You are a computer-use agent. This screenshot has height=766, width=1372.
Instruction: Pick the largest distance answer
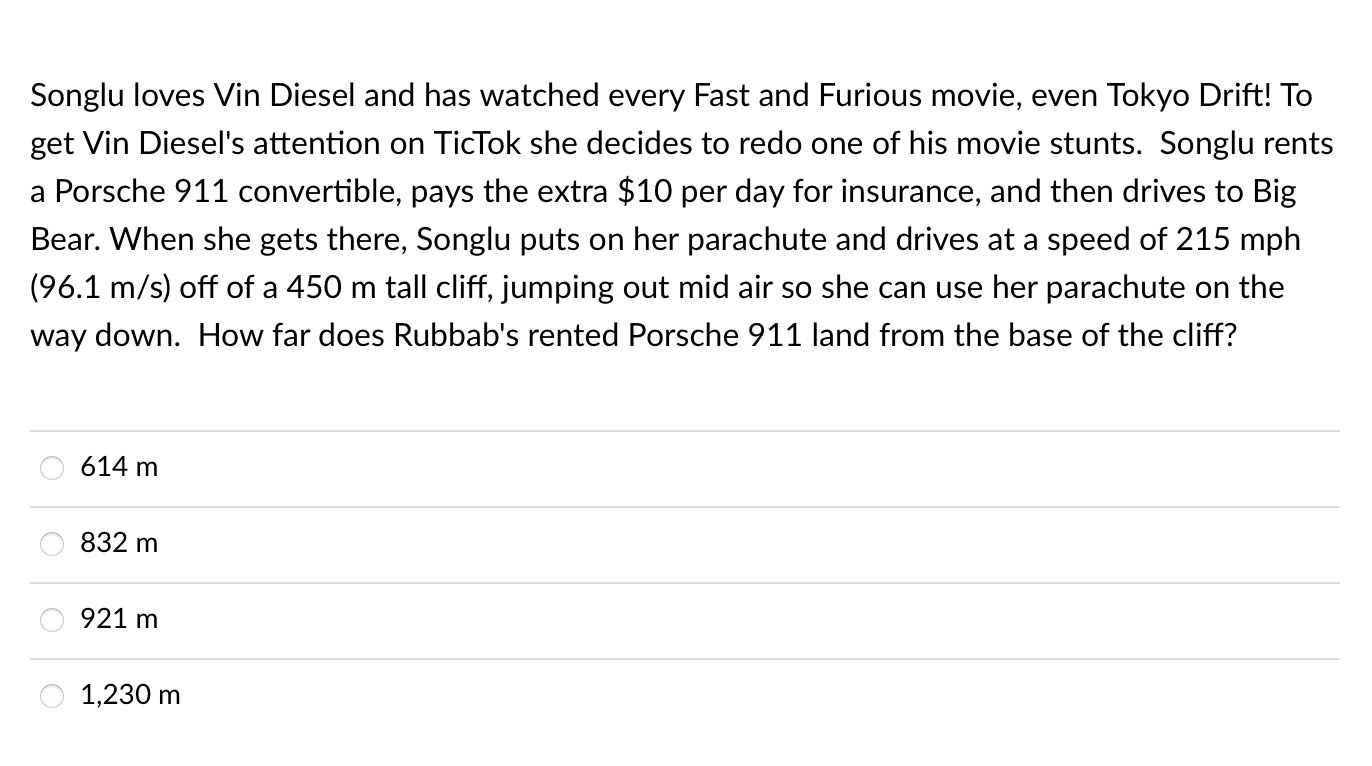pyautogui.click(x=130, y=694)
